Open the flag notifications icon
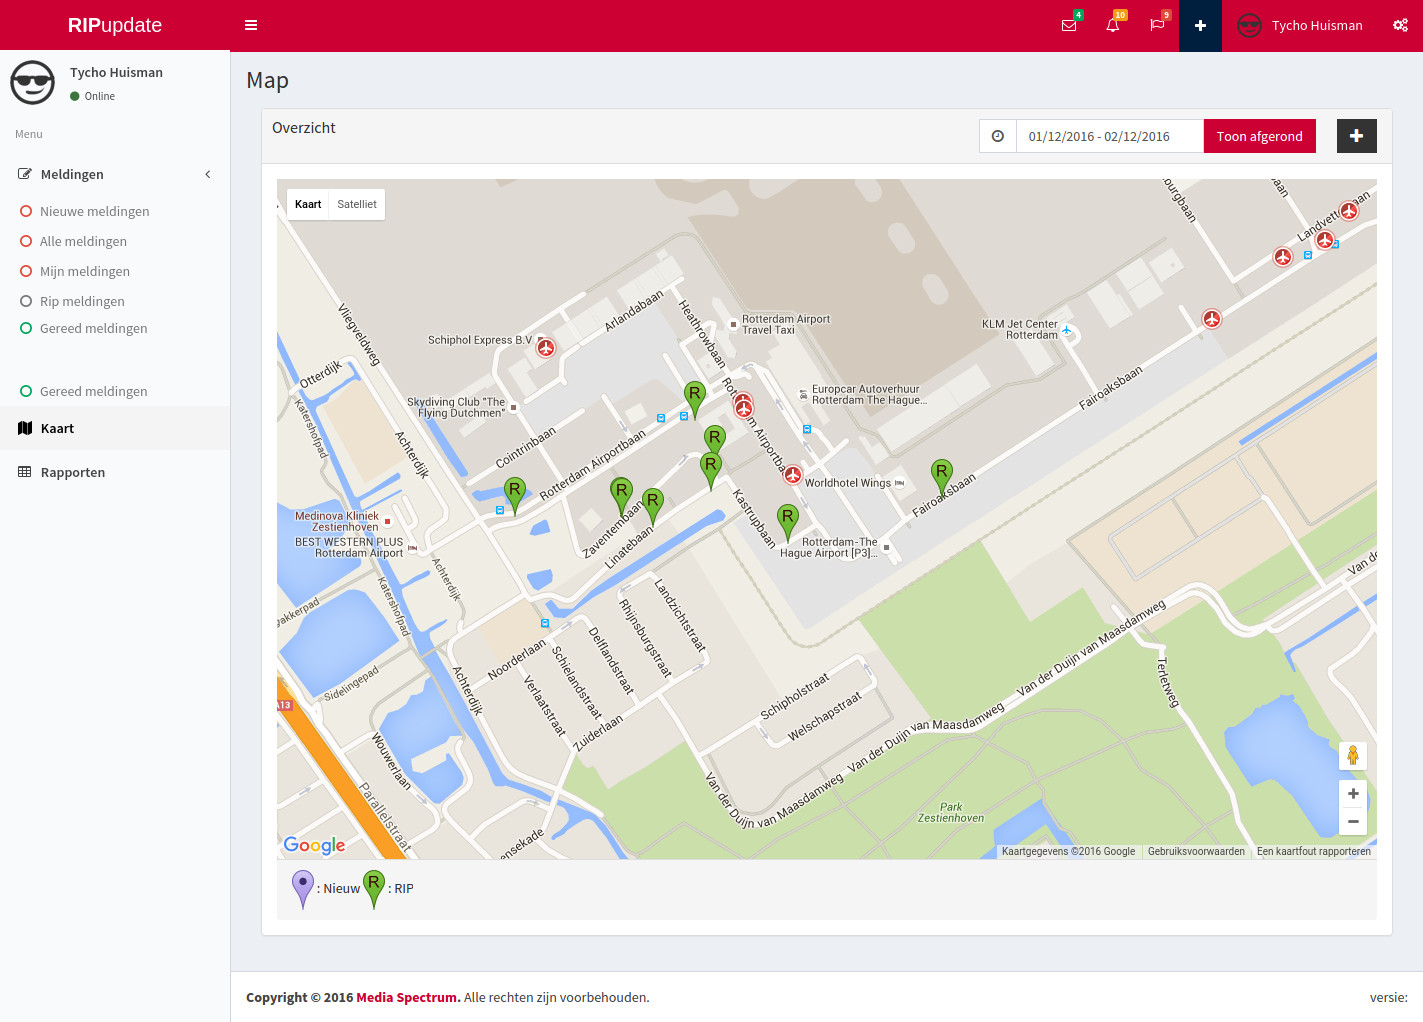 (1157, 25)
